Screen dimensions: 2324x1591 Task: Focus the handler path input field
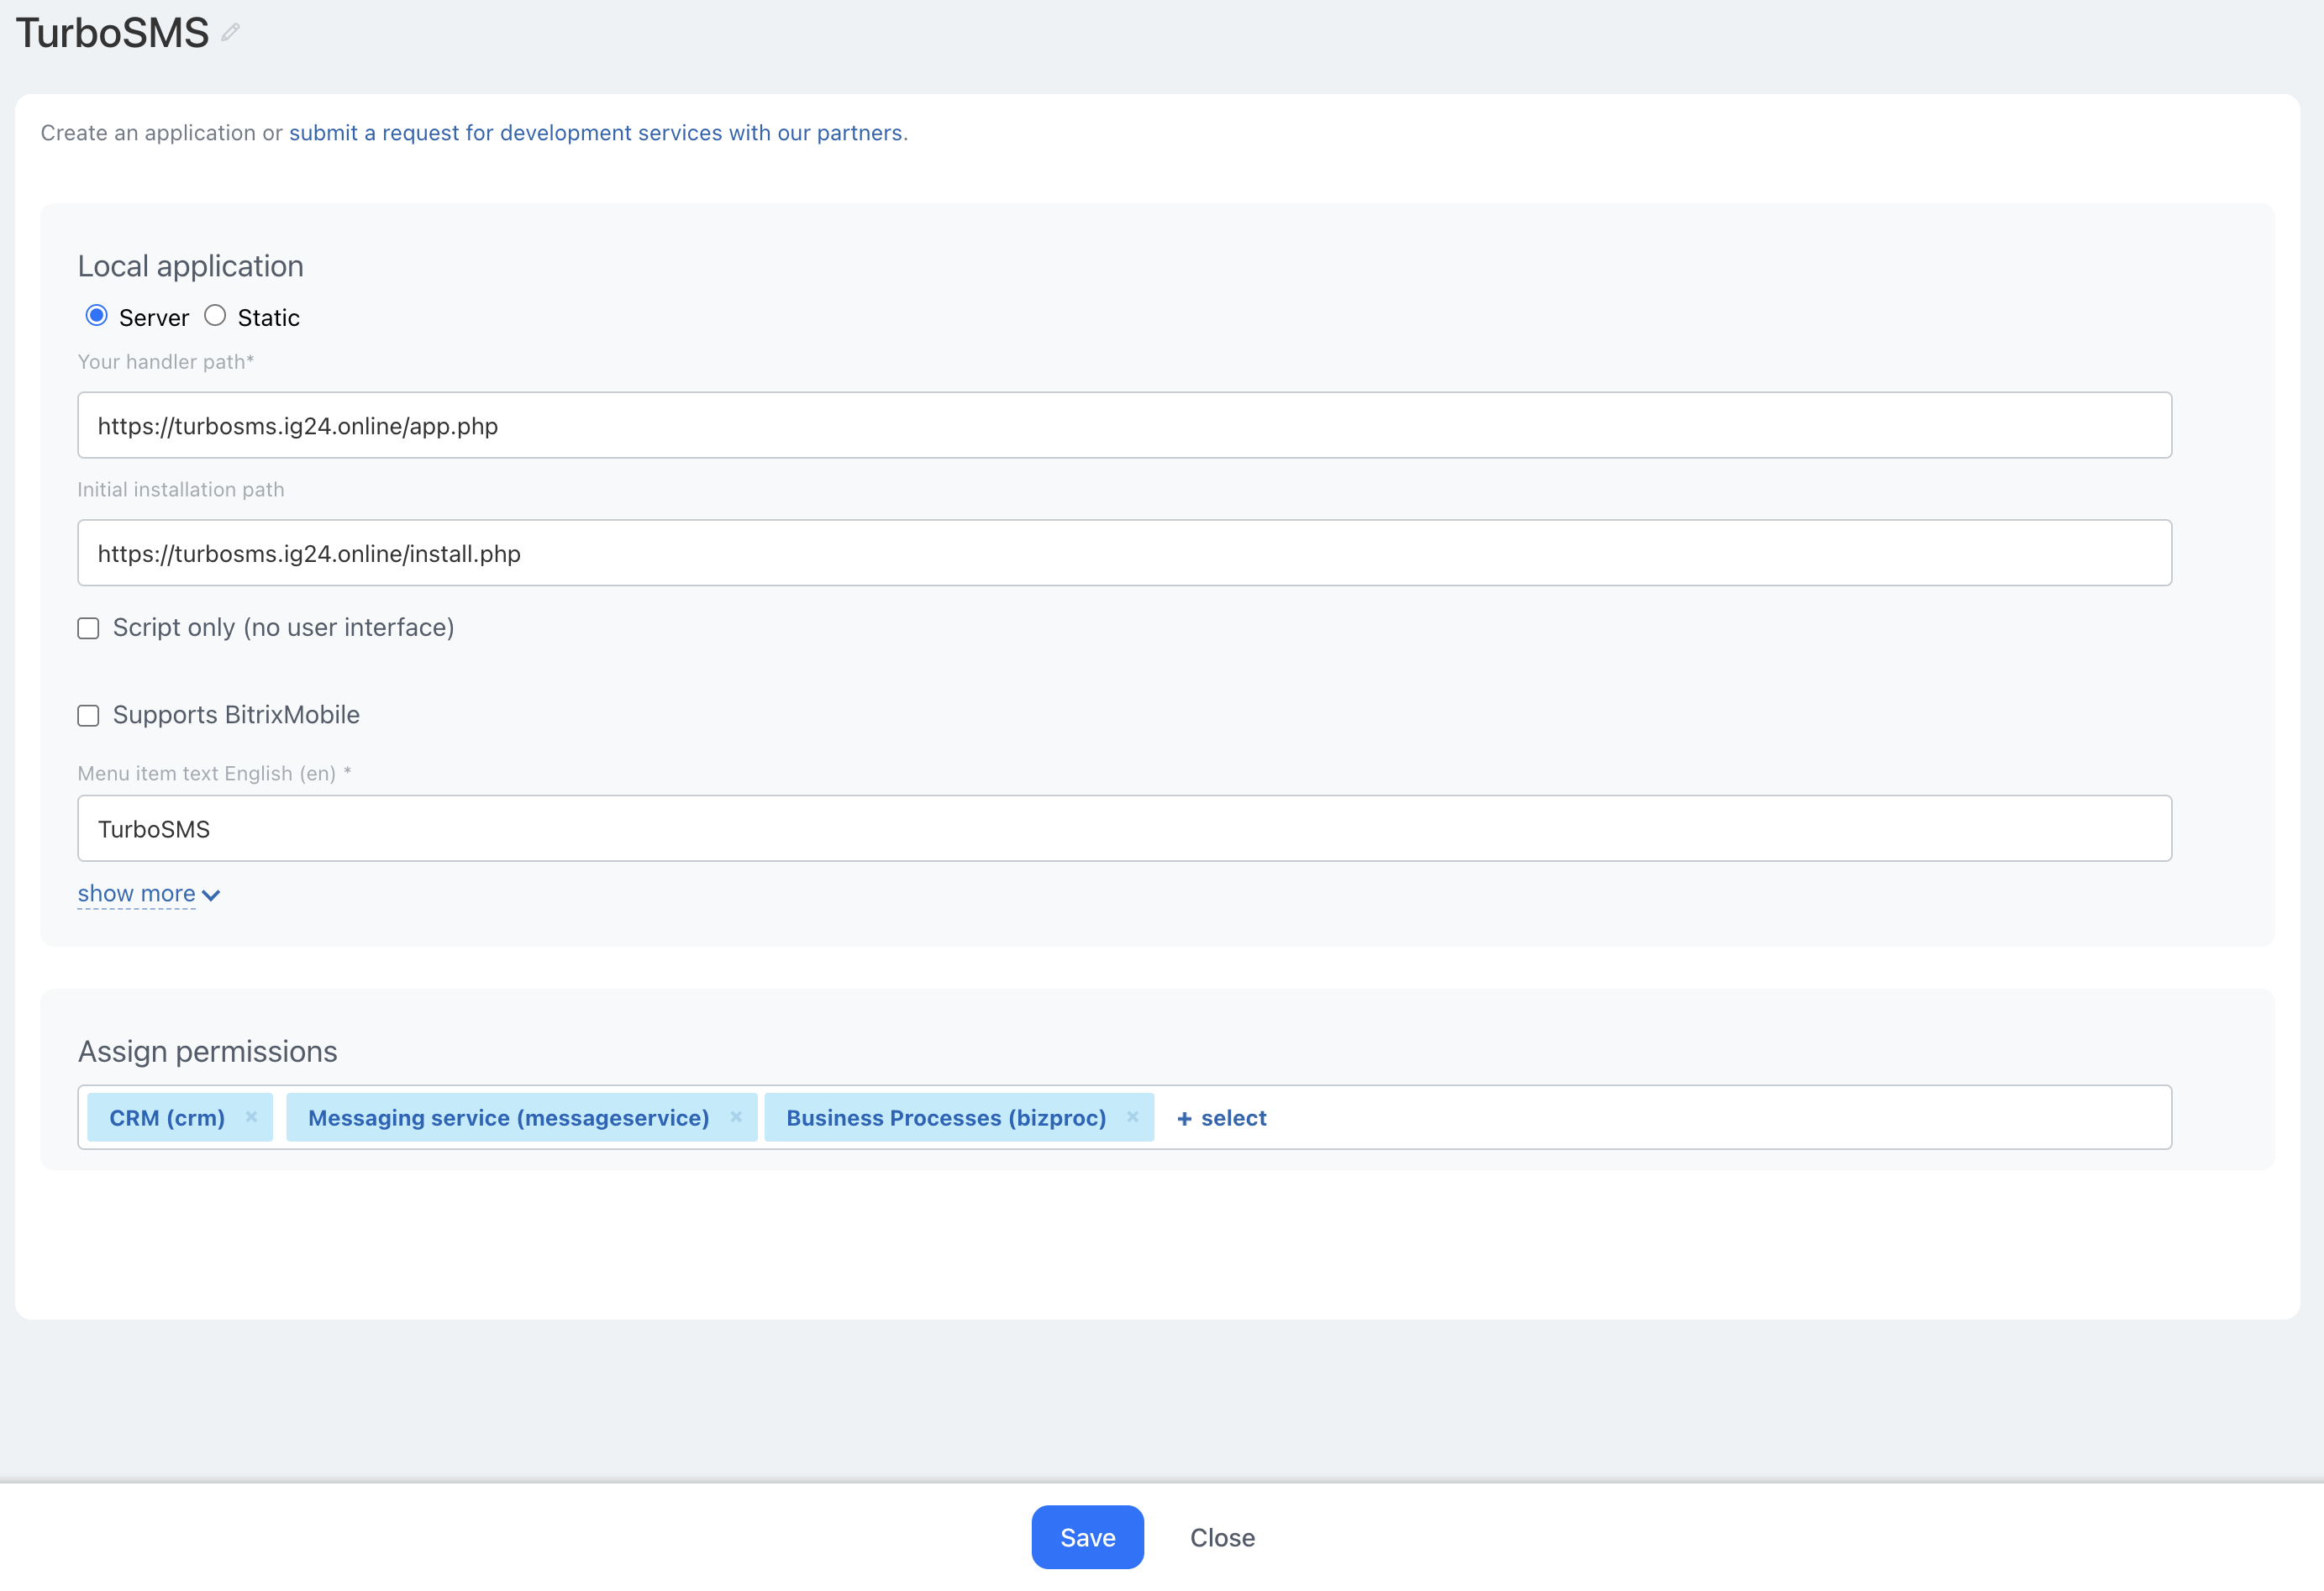point(1124,425)
